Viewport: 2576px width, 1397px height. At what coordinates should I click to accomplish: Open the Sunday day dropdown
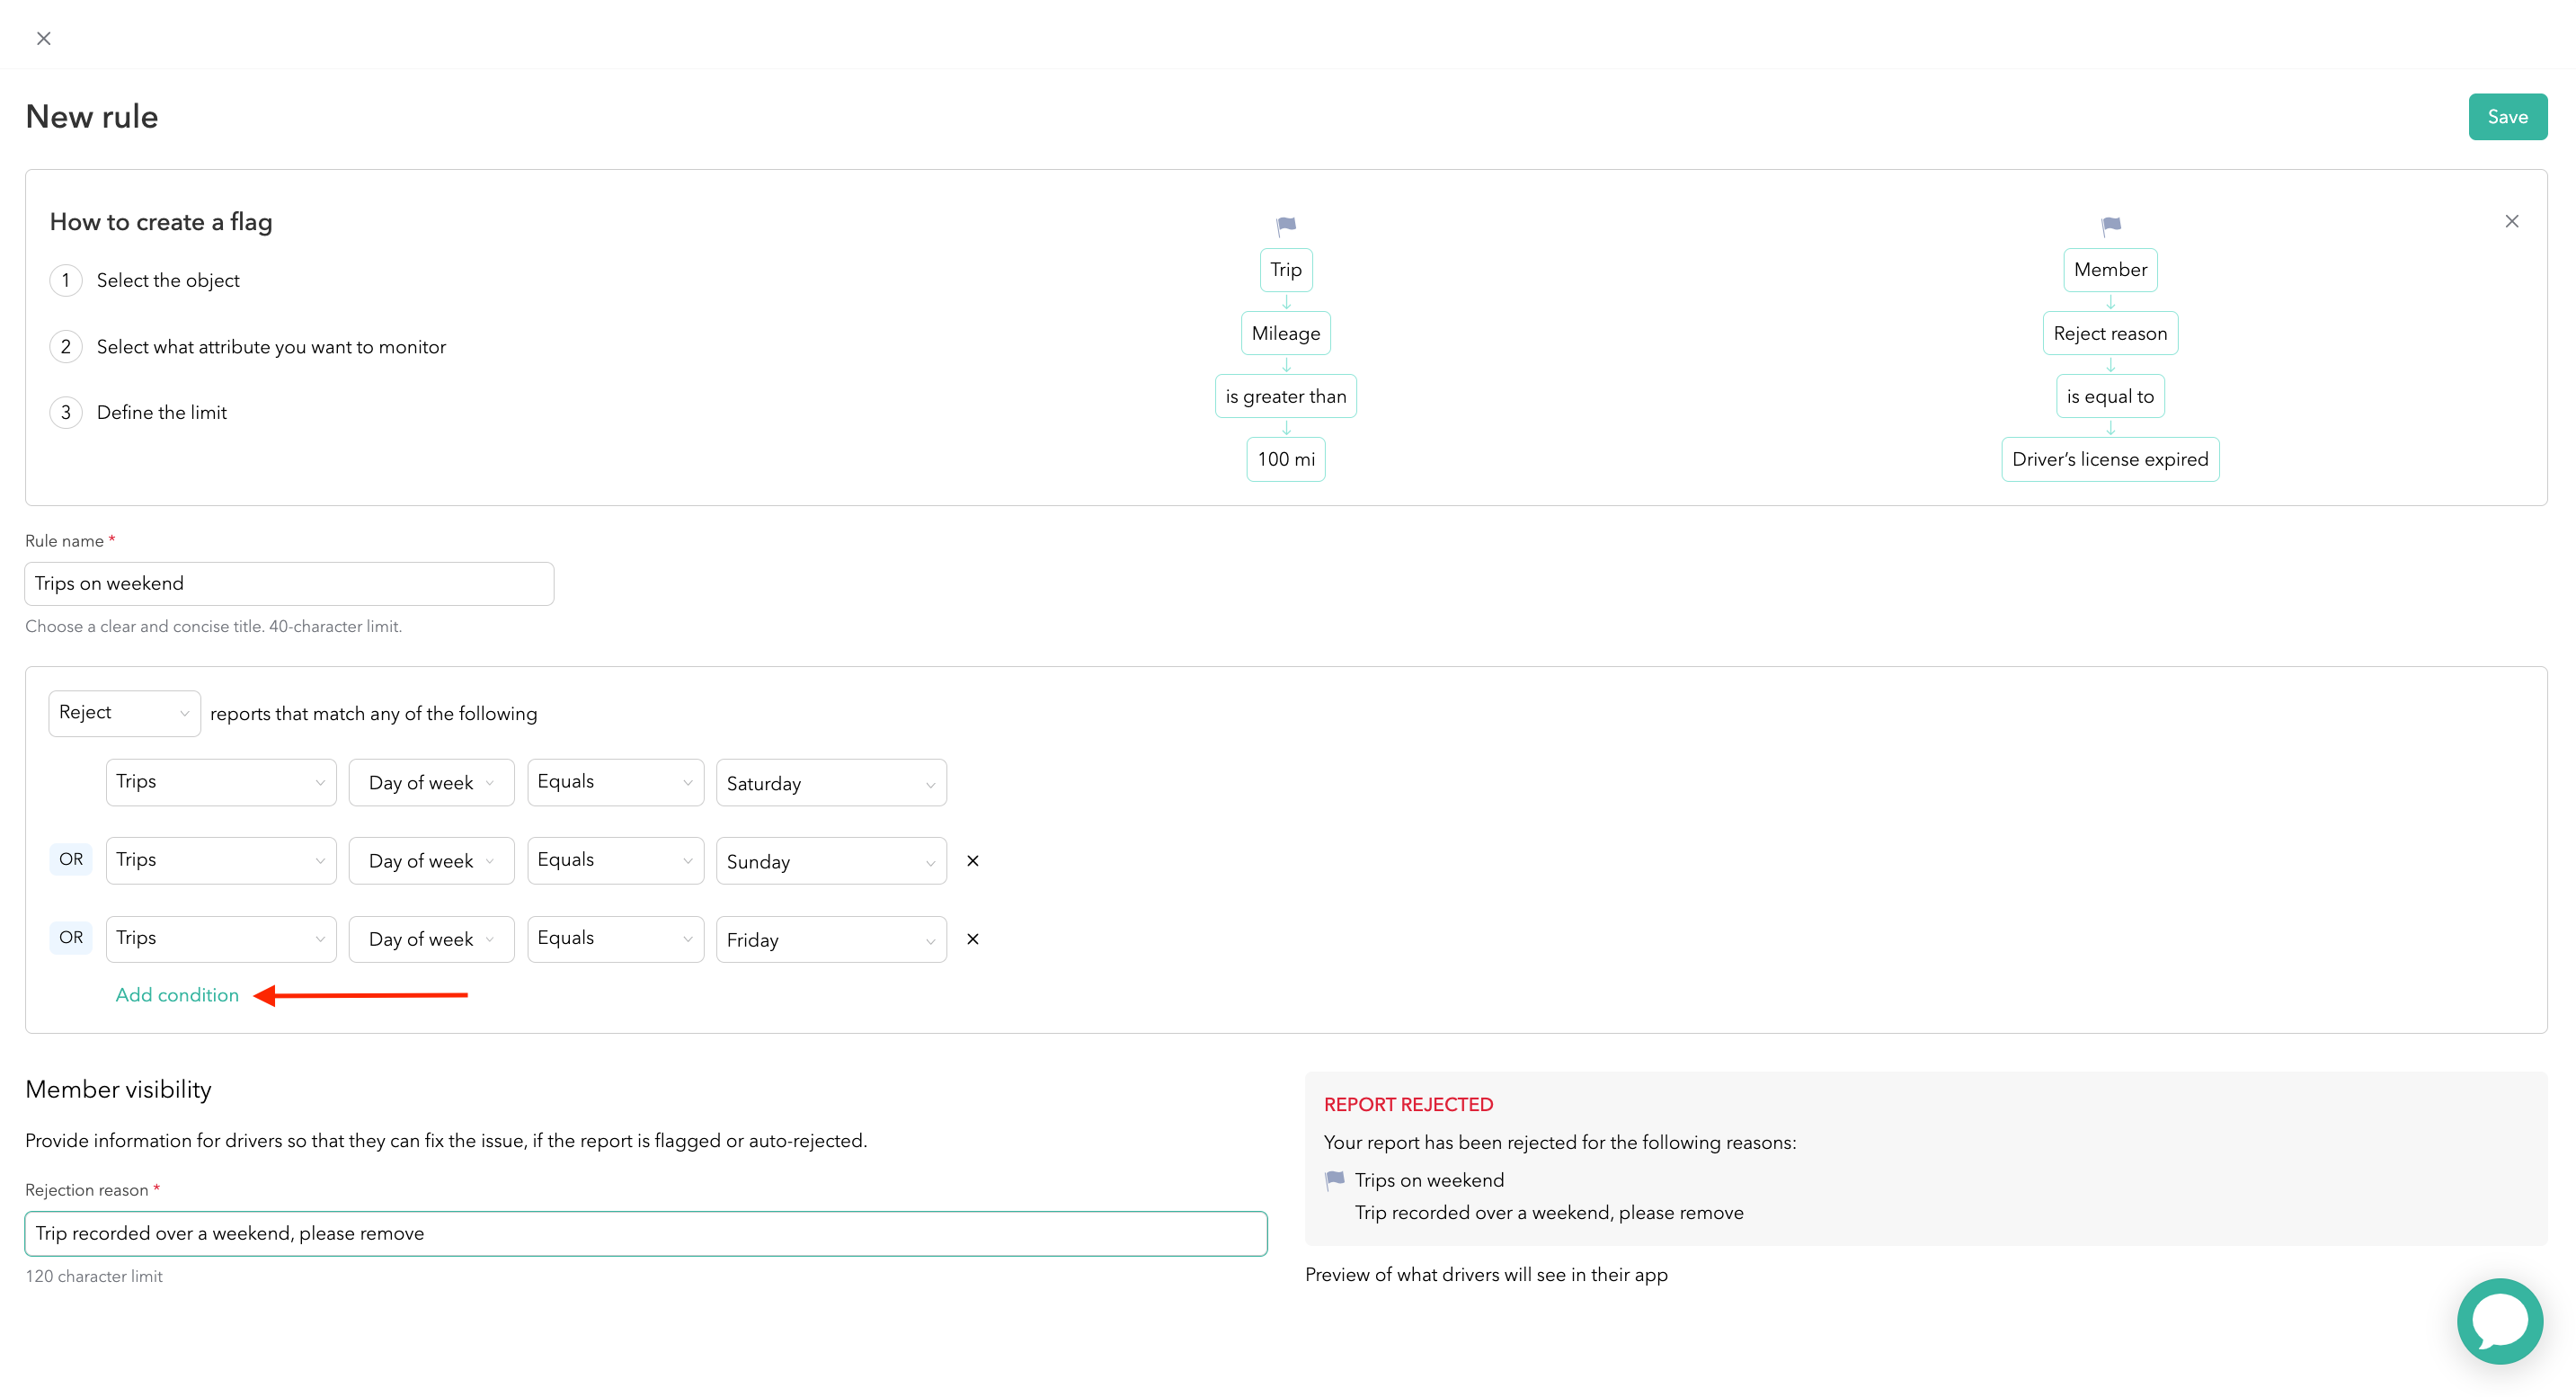tap(830, 861)
